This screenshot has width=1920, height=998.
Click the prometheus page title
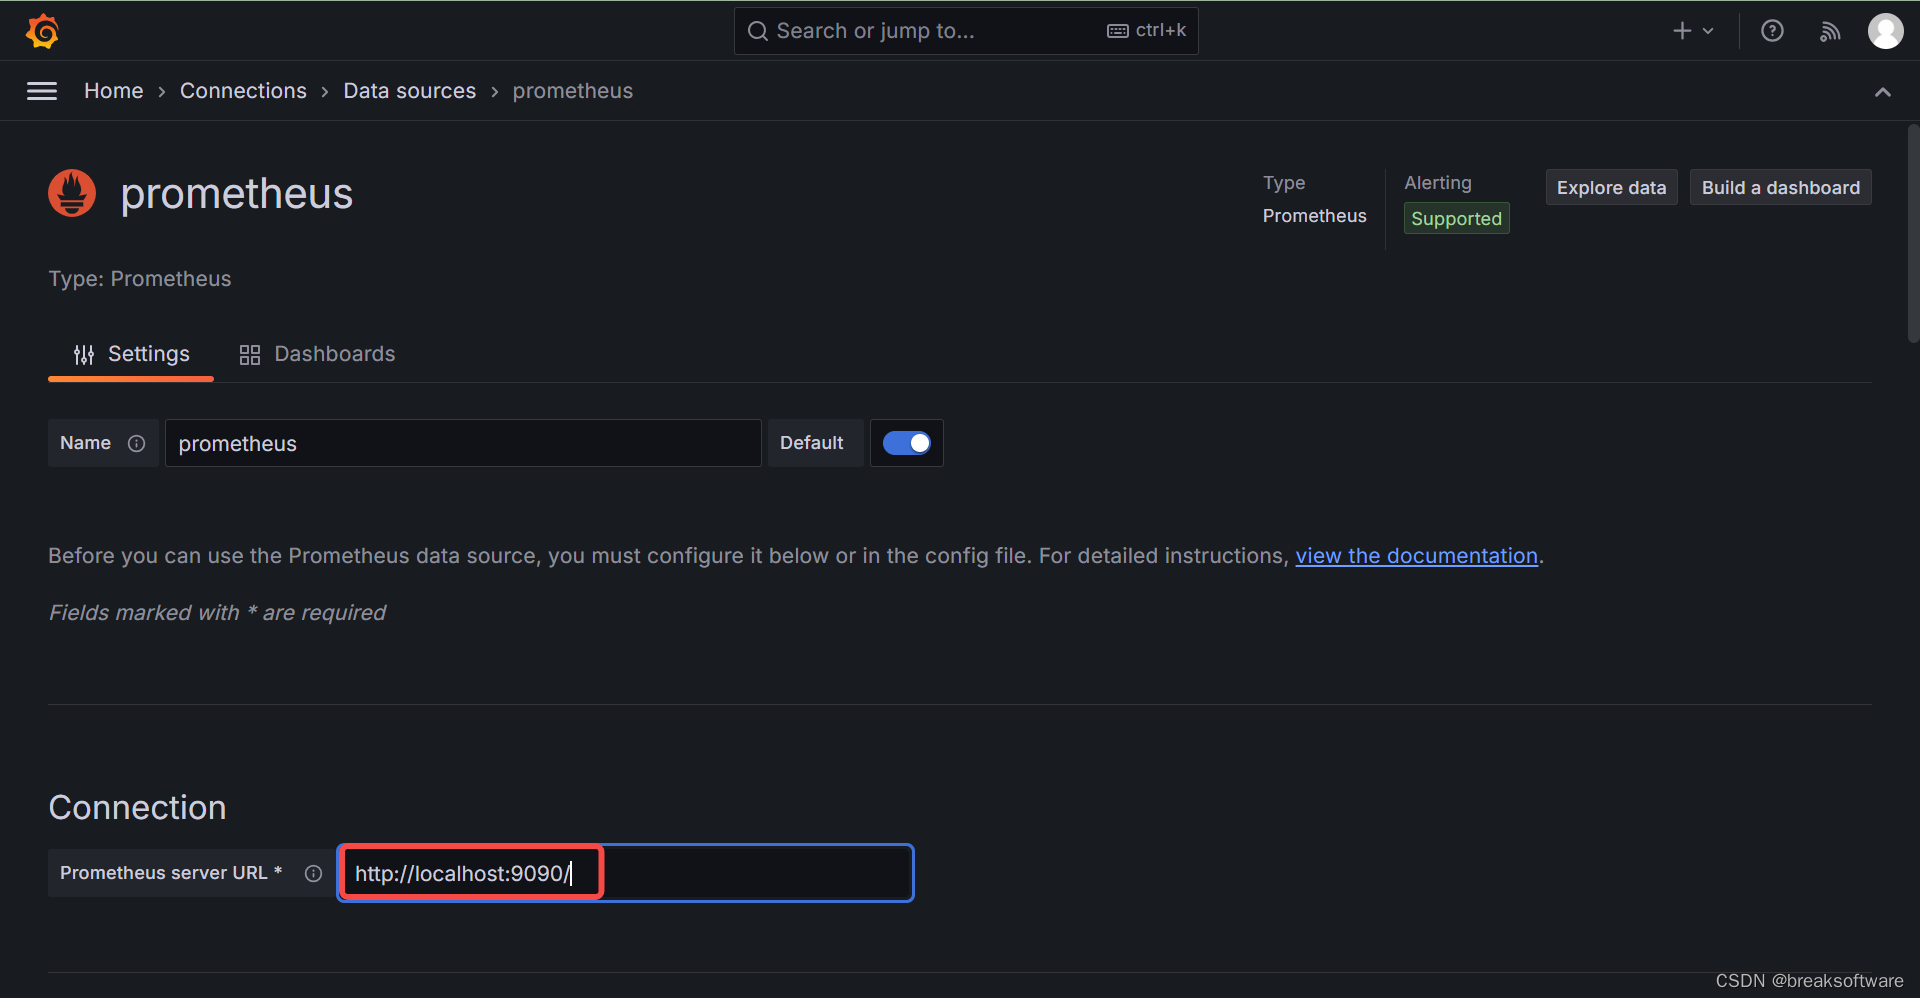237,193
